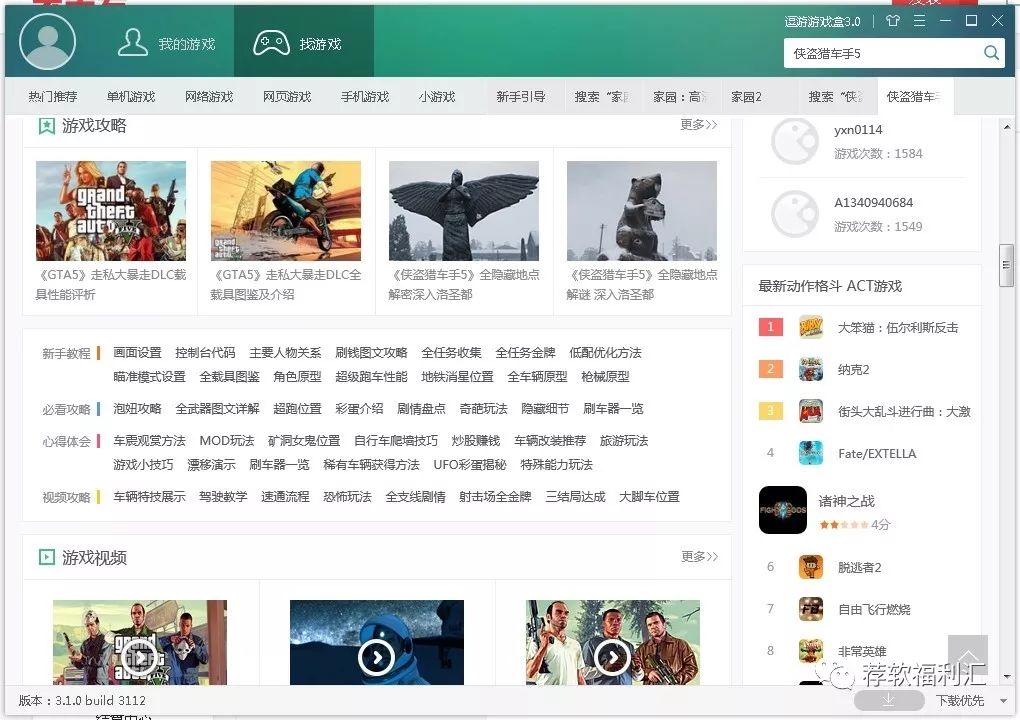Open the 侠盗猎车 tab on the far right
This screenshot has height=720, width=1020.
913,96
